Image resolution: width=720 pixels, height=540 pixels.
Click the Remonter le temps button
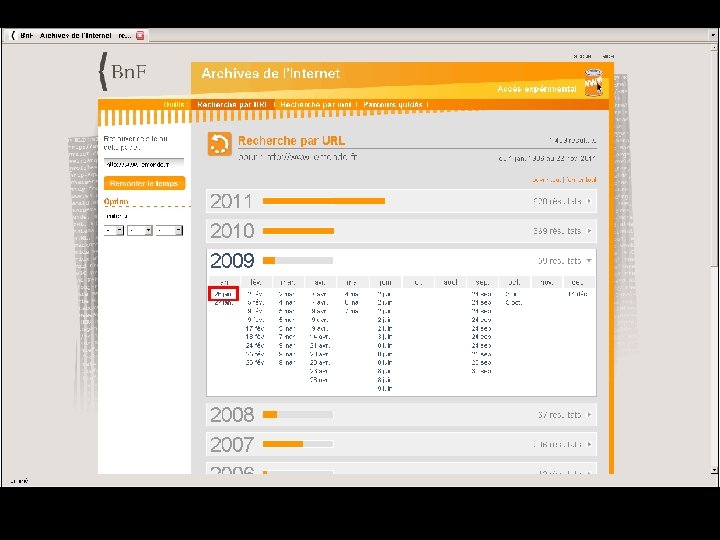pyautogui.click(x=144, y=183)
